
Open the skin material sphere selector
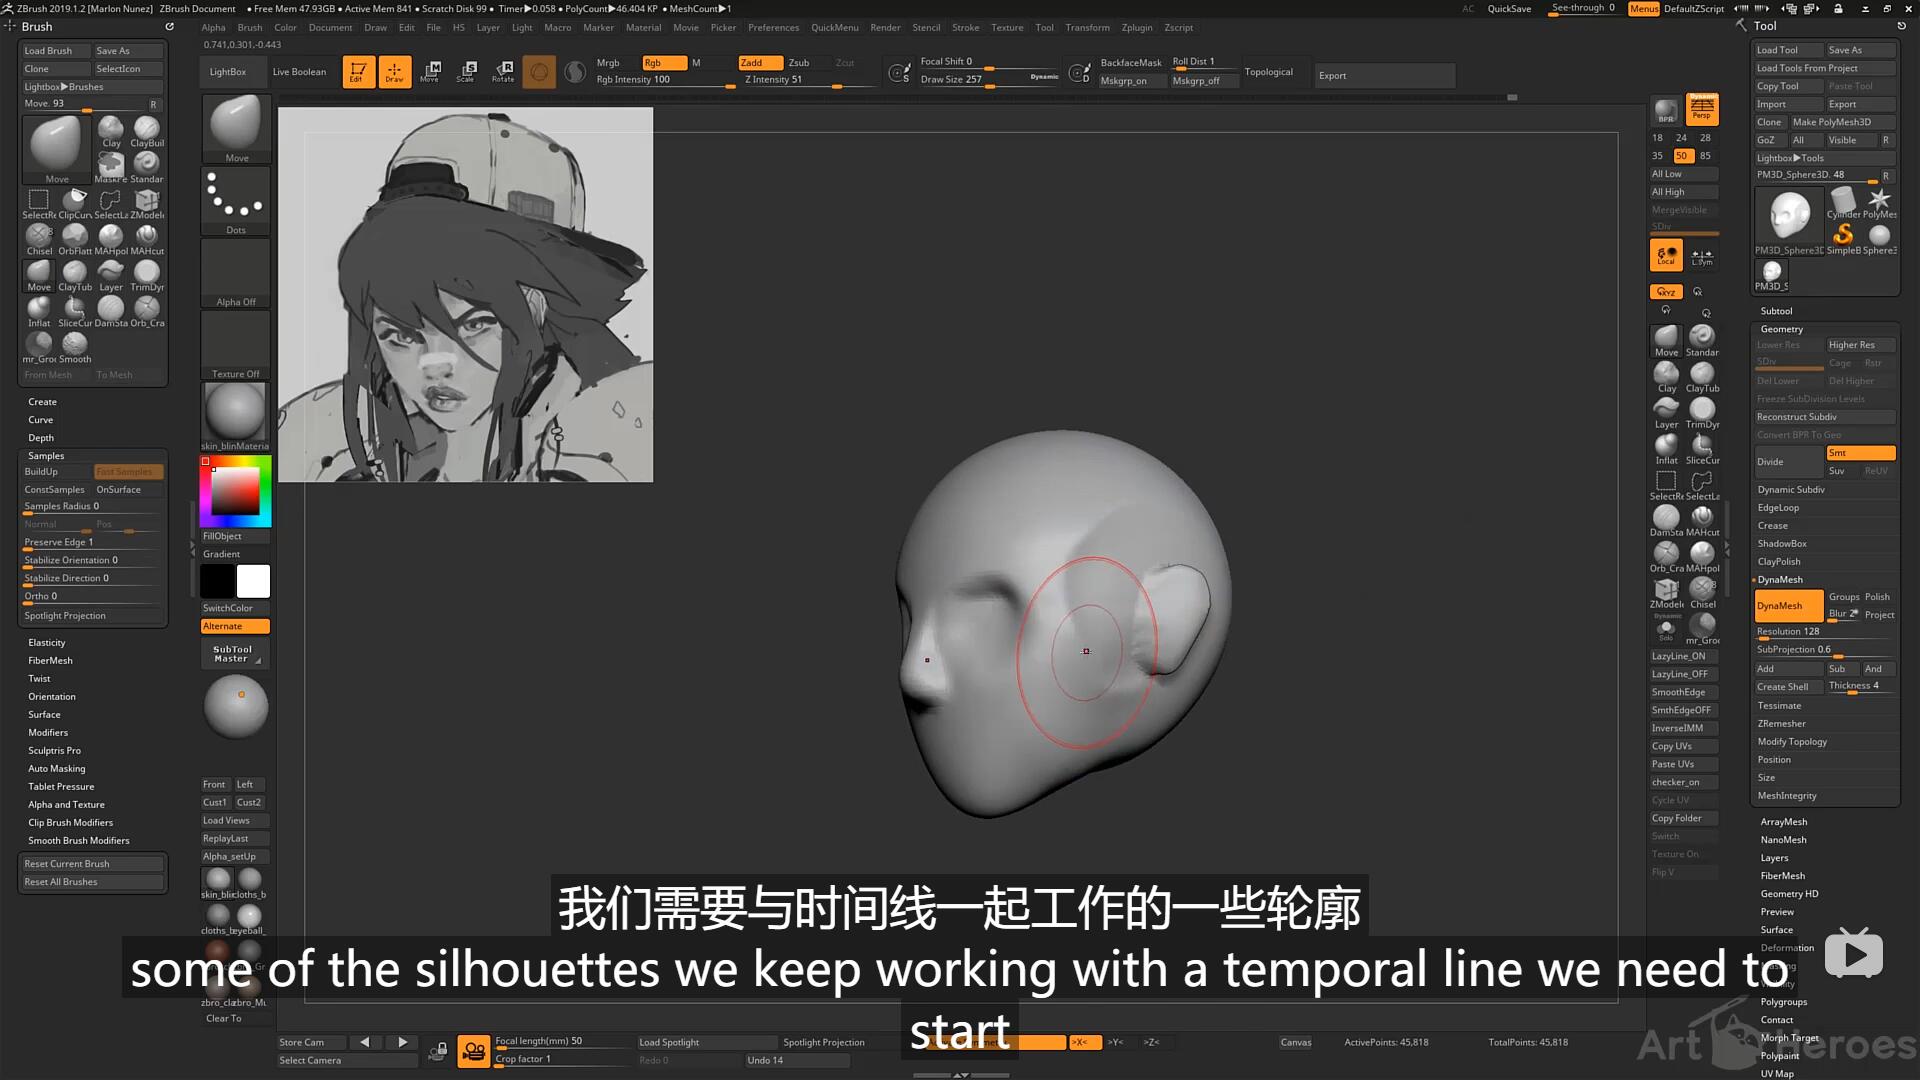click(236, 417)
